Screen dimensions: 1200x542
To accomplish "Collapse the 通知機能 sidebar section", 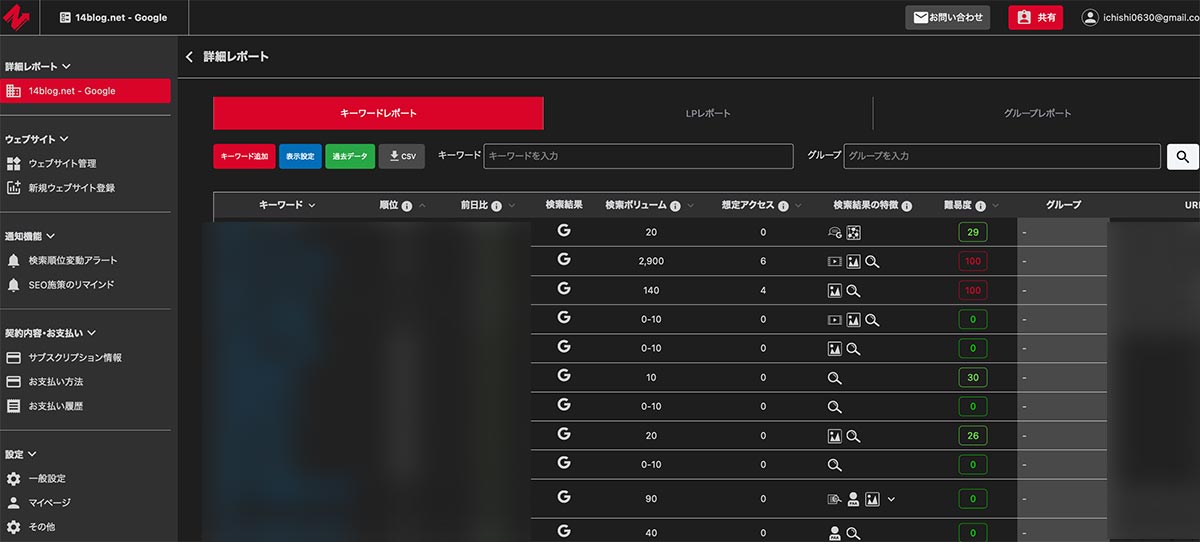I will 51,237.
